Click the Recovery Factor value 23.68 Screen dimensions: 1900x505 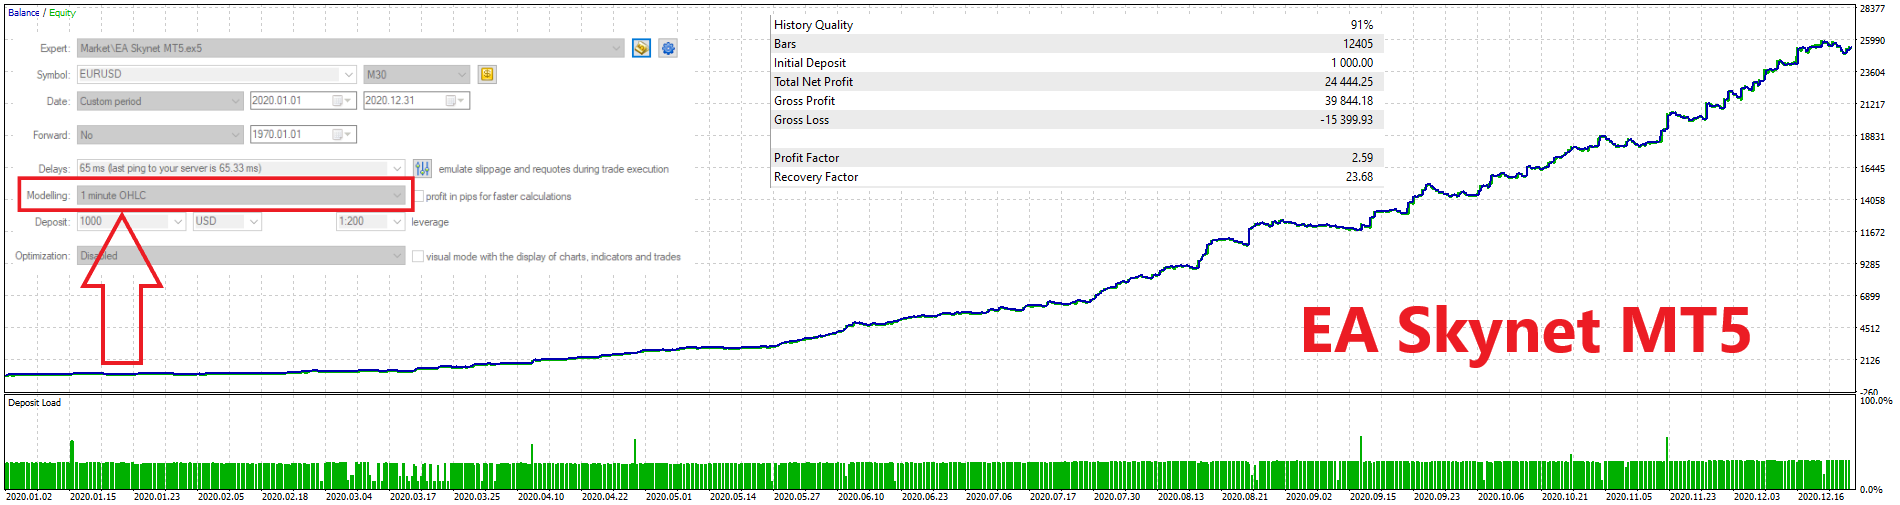point(1359,177)
